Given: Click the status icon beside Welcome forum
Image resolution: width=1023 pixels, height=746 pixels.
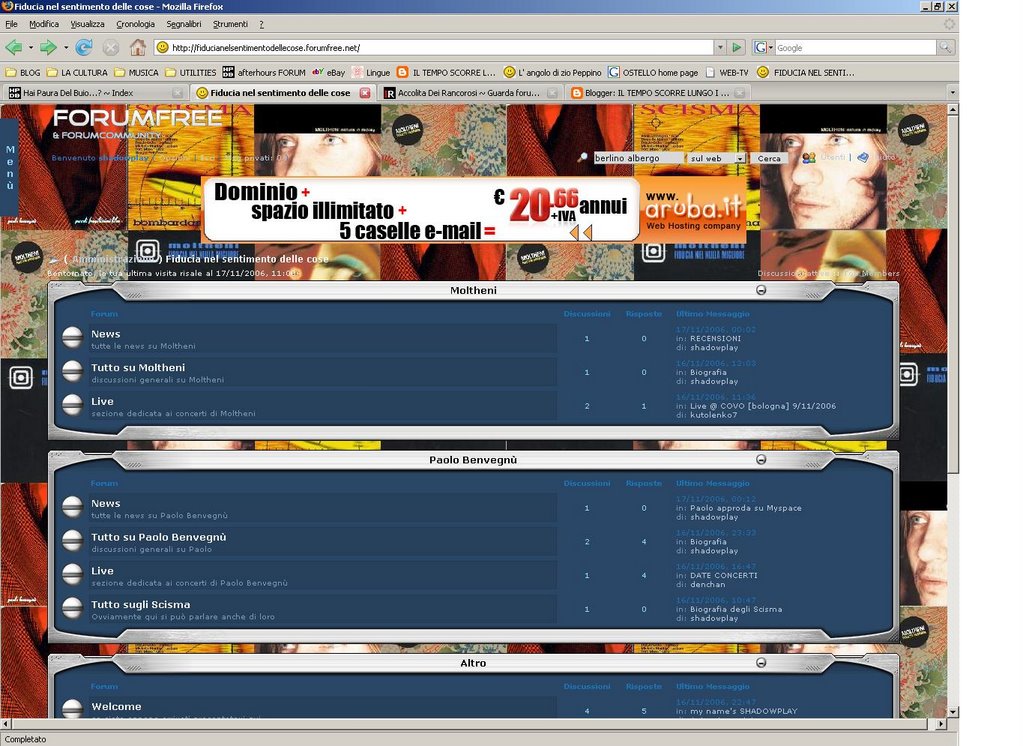Looking at the screenshot, I should click(x=72, y=709).
